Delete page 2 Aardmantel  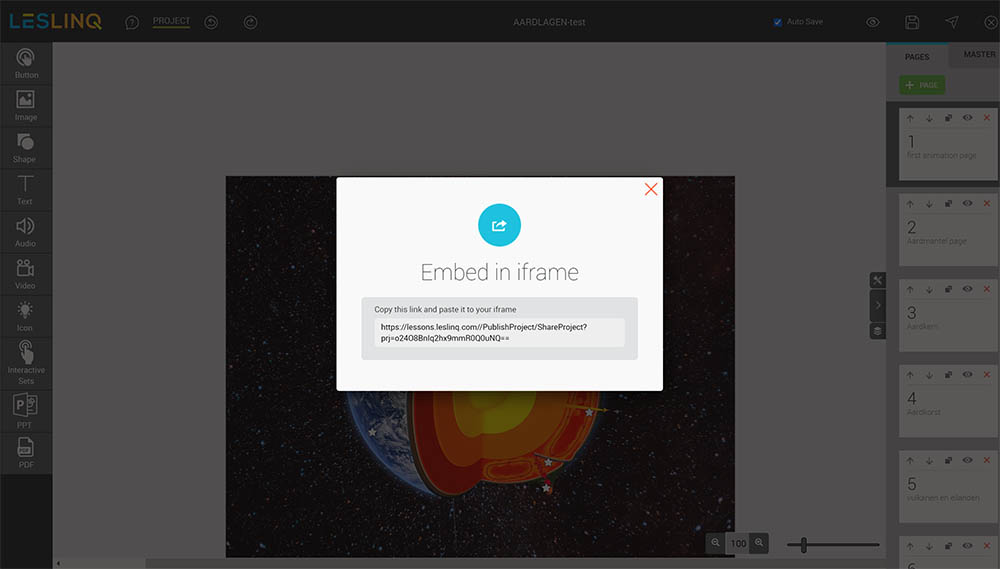click(x=987, y=203)
